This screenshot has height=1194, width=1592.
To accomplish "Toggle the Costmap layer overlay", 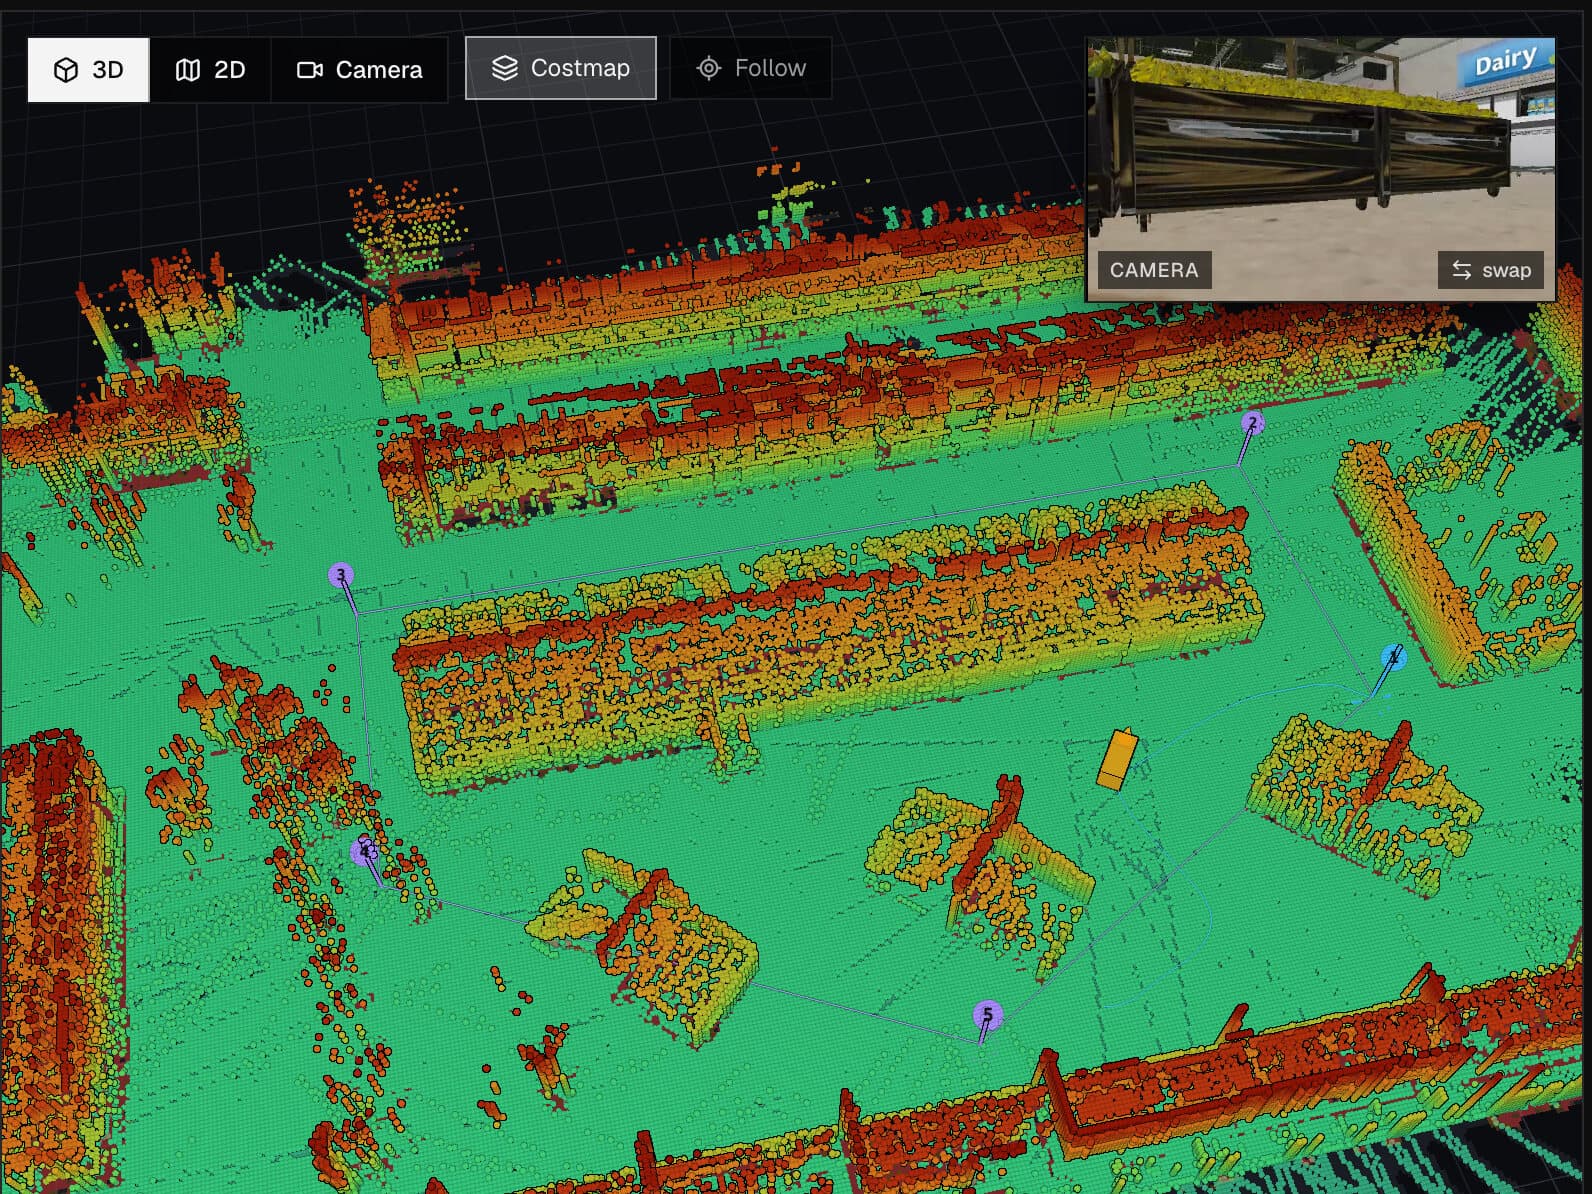I will pyautogui.click(x=561, y=68).
